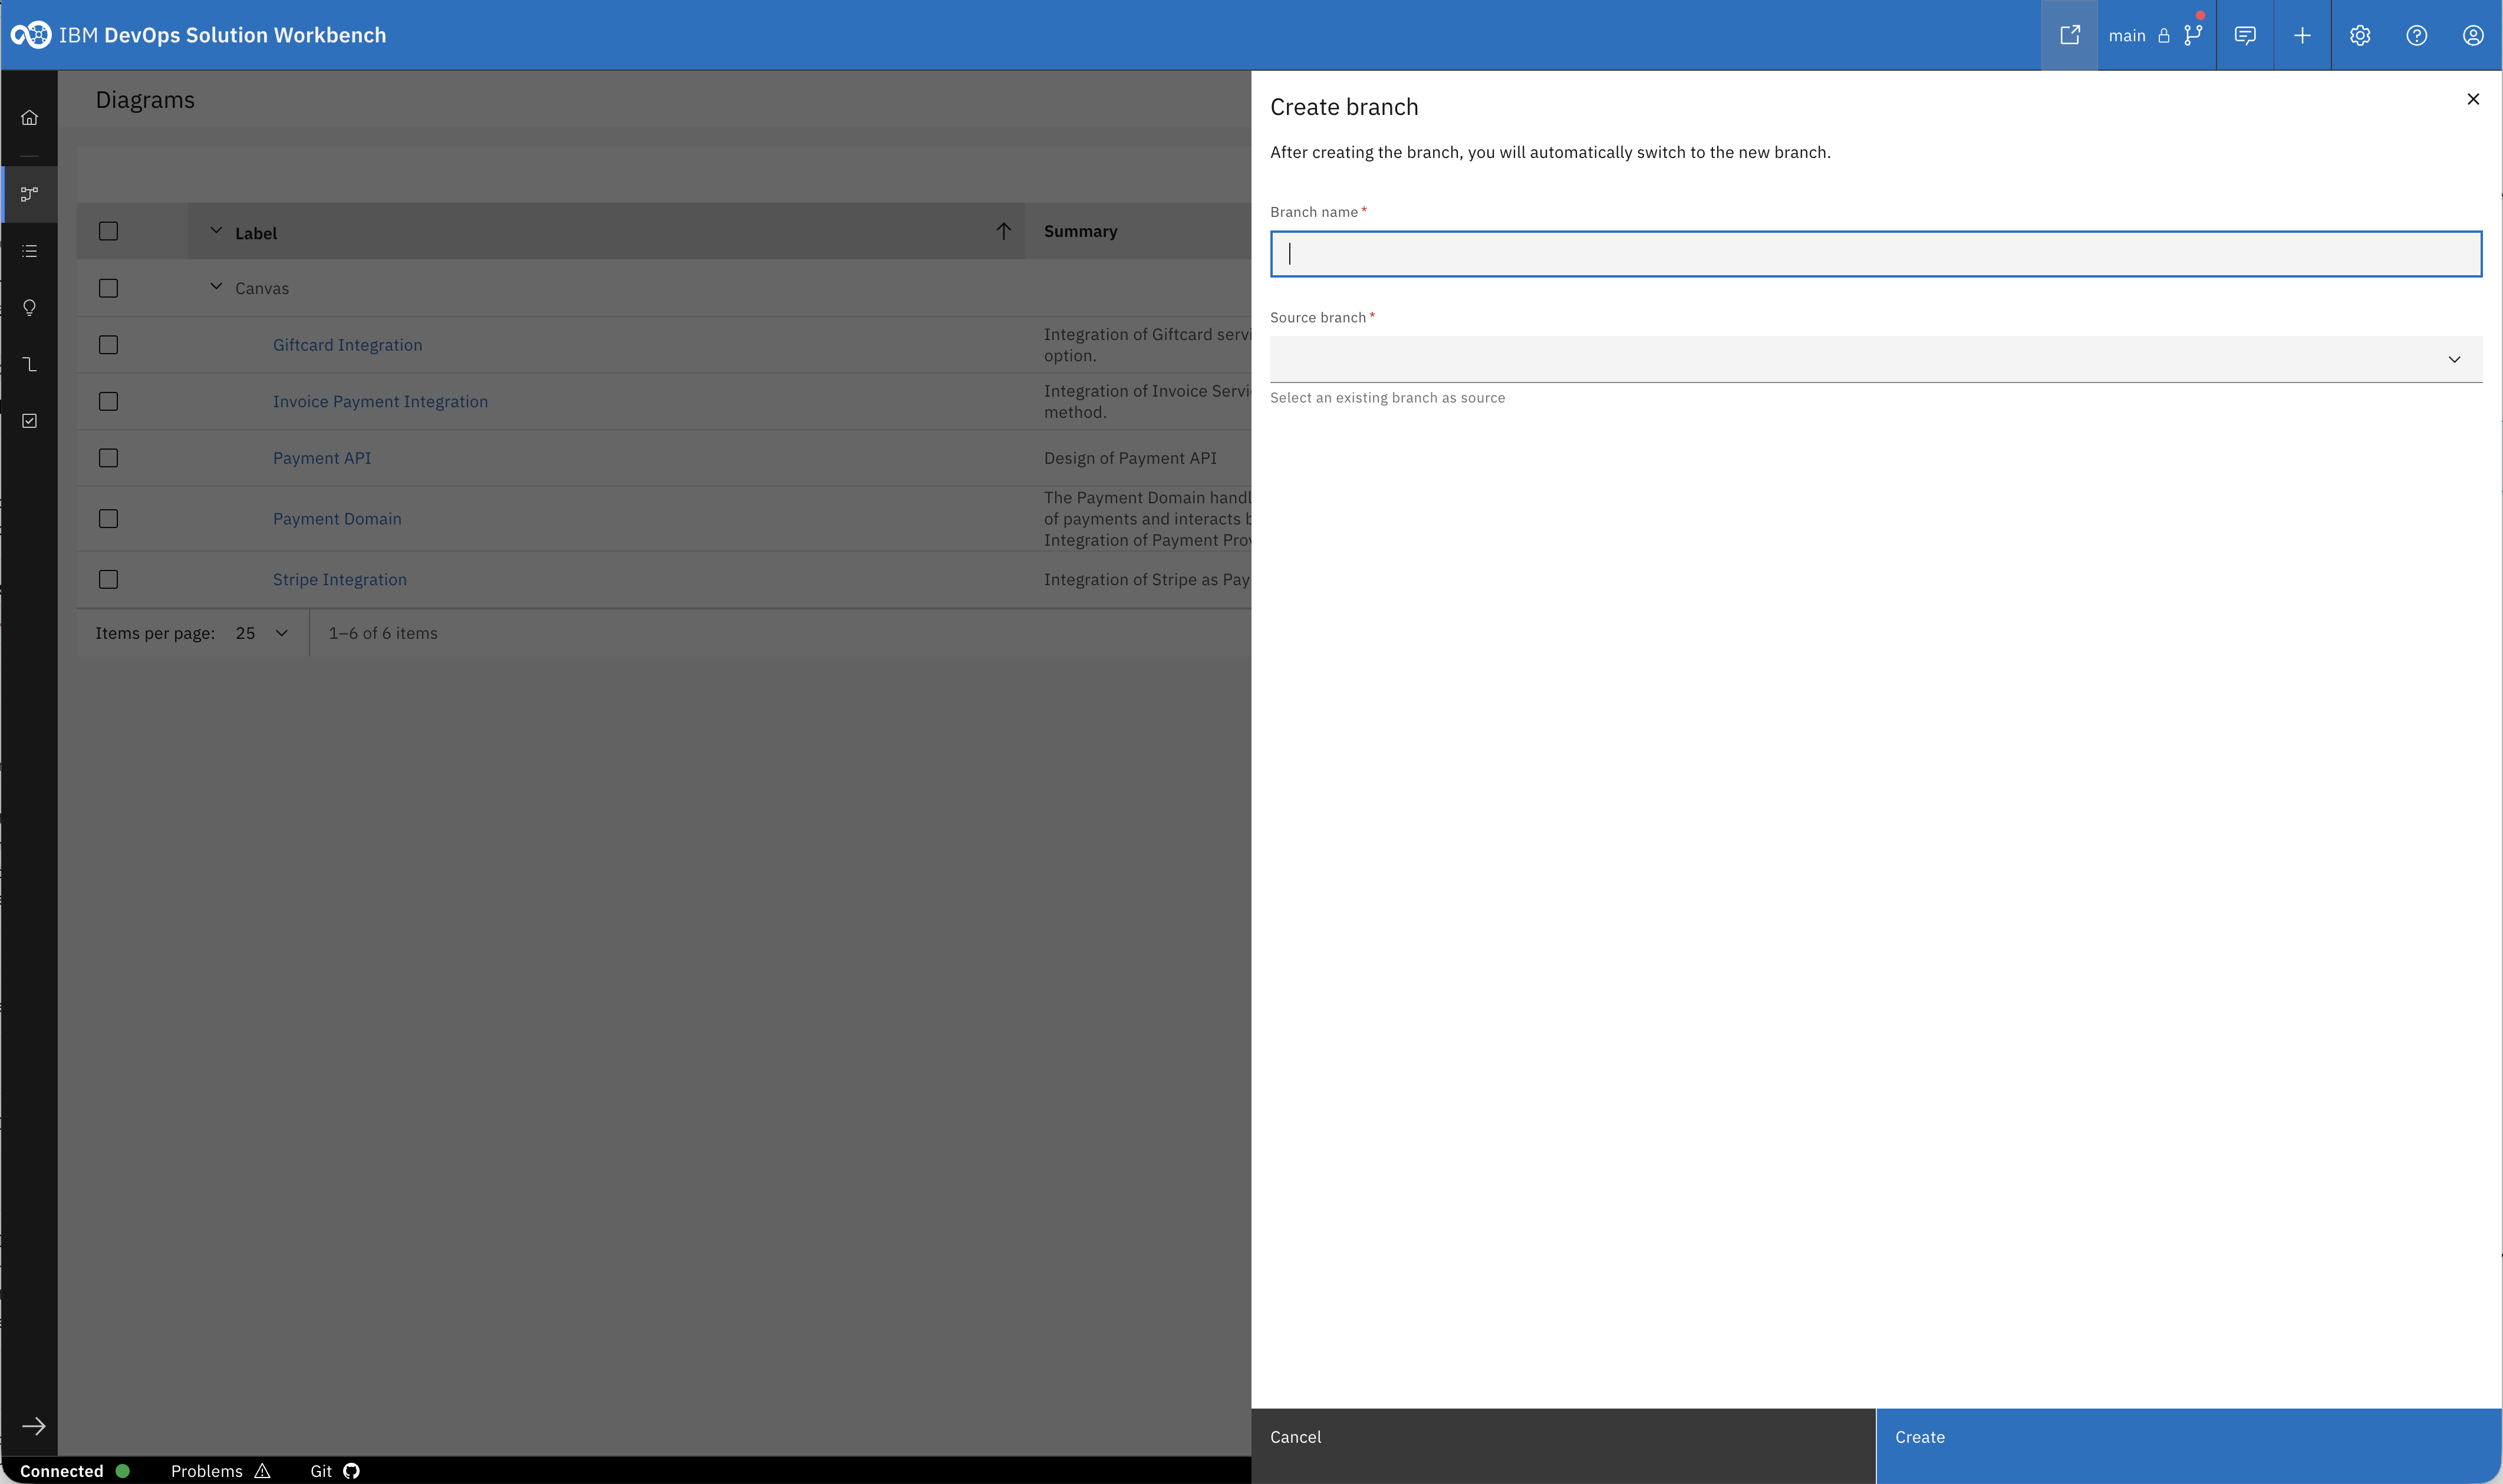Viewport: 2503px width, 1484px height.
Task: Open the external link icon in header
Action: pos(2069,35)
